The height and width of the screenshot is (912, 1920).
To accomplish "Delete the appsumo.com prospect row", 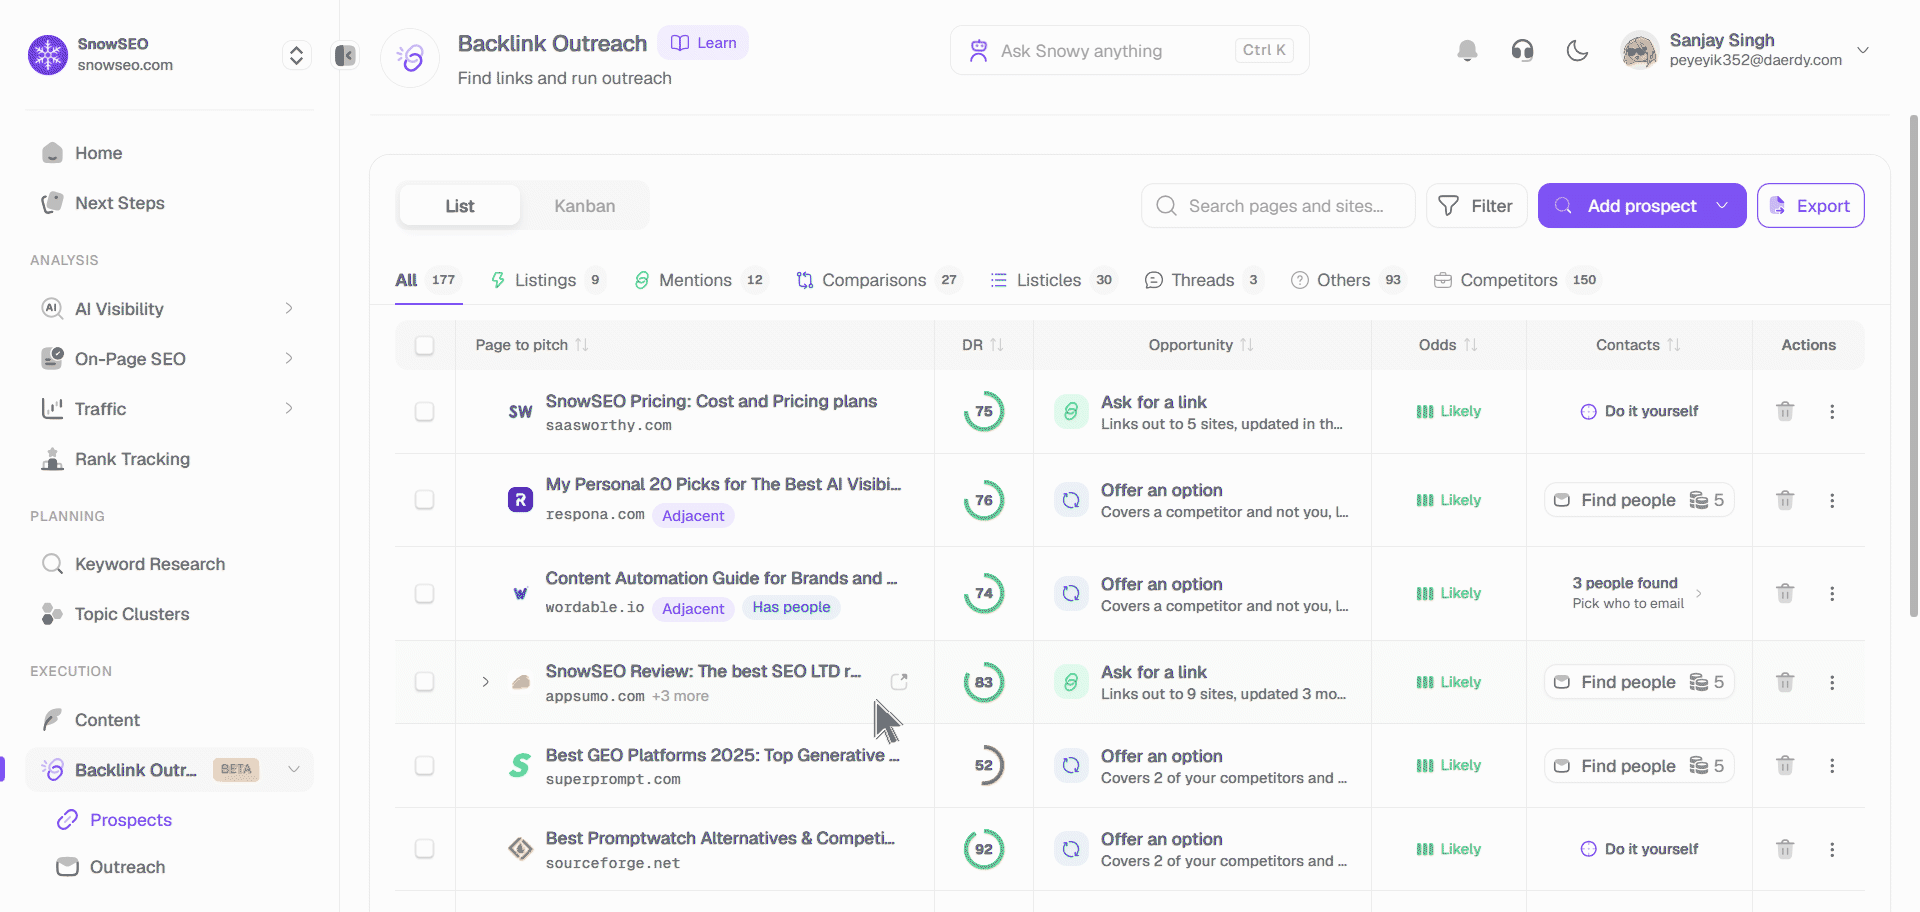I will click(x=1785, y=682).
